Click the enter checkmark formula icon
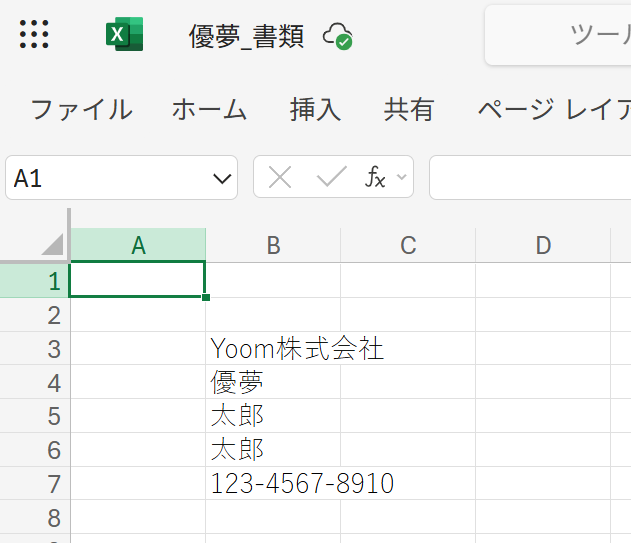The height and width of the screenshot is (543, 631). (330, 178)
